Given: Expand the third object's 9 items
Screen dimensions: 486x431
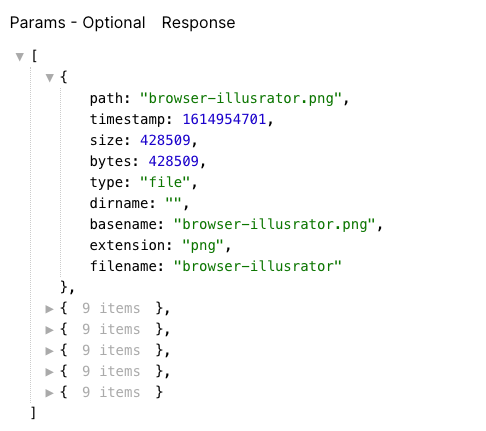Looking at the screenshot, I should (x=49, y=330).
